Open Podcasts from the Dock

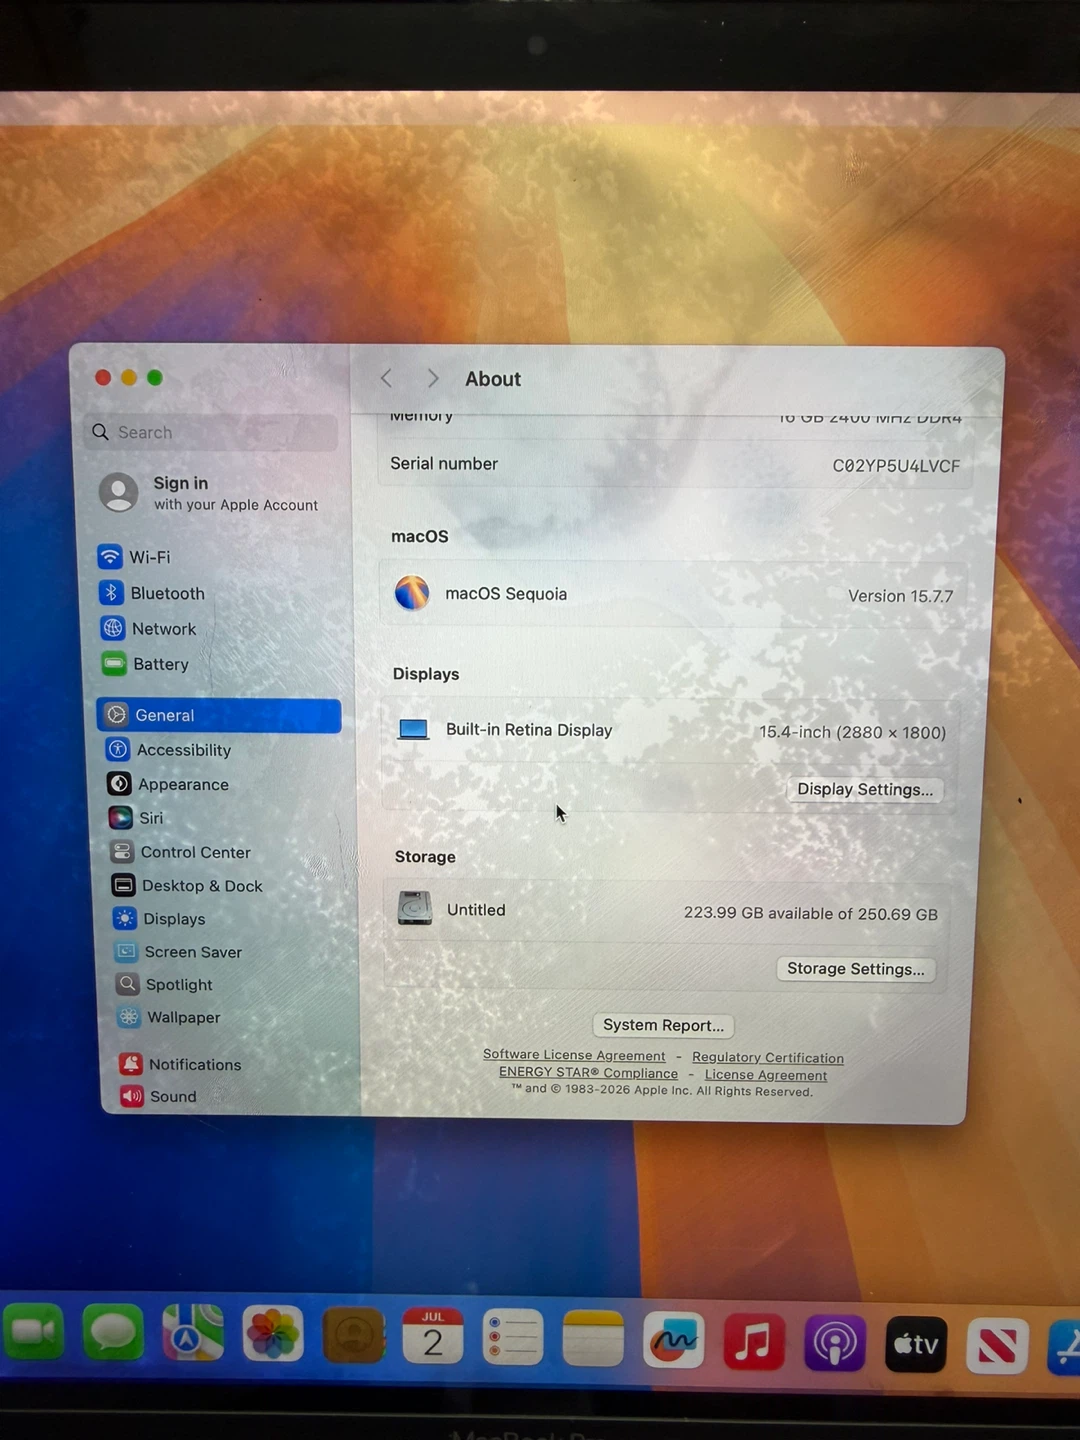(x=834, y=1342)
